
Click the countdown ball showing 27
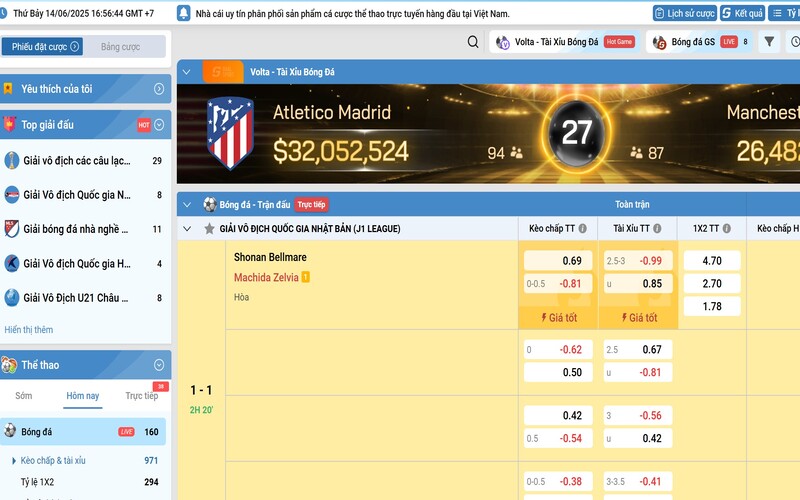click(577, 133)
